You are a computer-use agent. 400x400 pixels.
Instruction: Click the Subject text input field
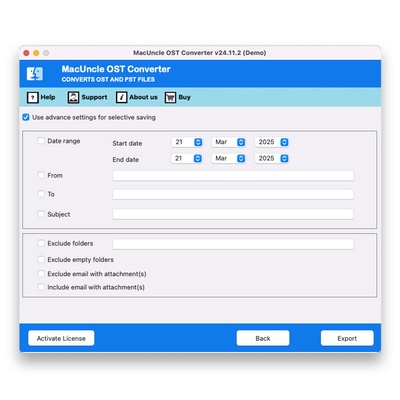pos(233,214)
